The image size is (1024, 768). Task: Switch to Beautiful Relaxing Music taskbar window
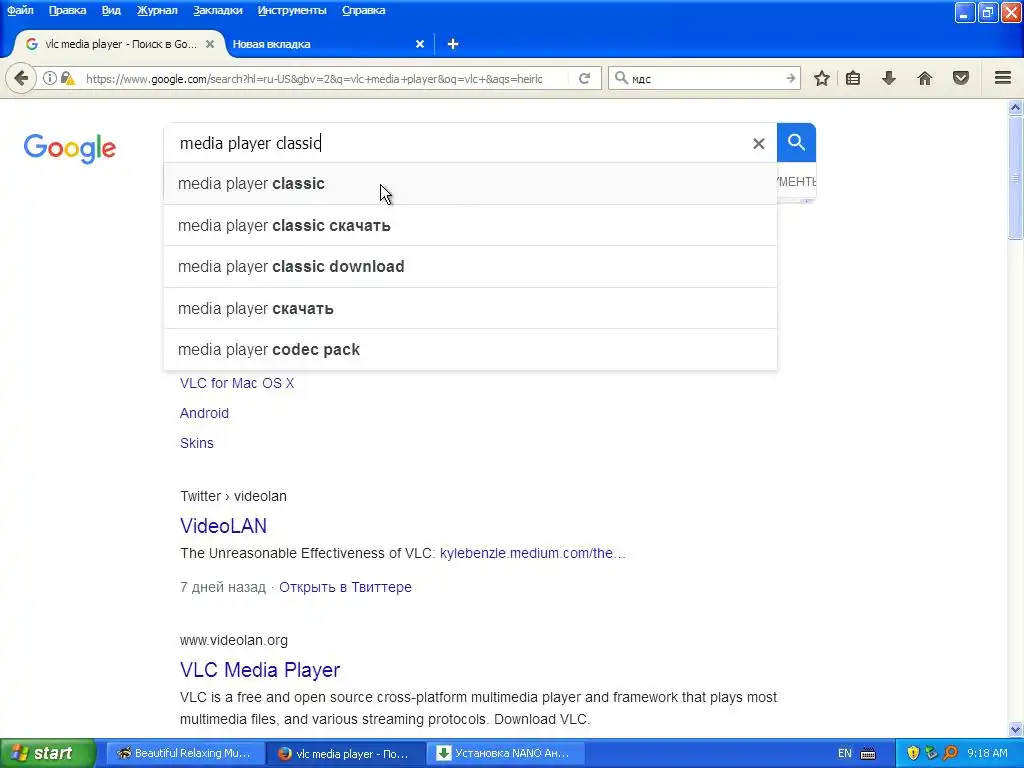[x=185, y=754]
